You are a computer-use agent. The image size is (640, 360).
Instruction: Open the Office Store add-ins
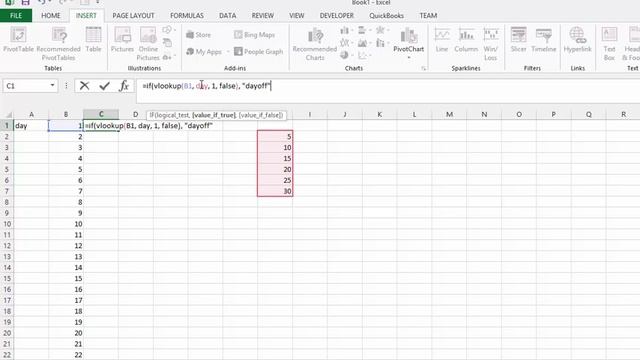click(x=198, y=35)
